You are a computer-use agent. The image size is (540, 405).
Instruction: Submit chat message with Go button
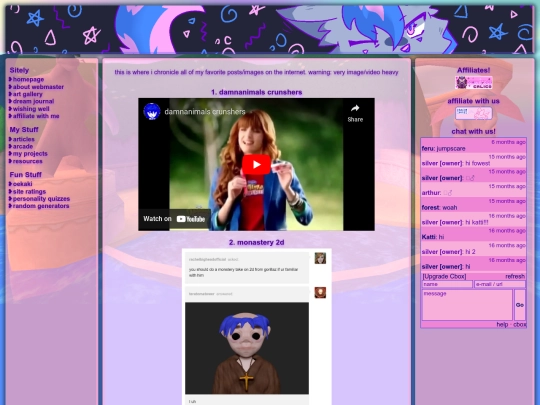click(x=520, y=305)
